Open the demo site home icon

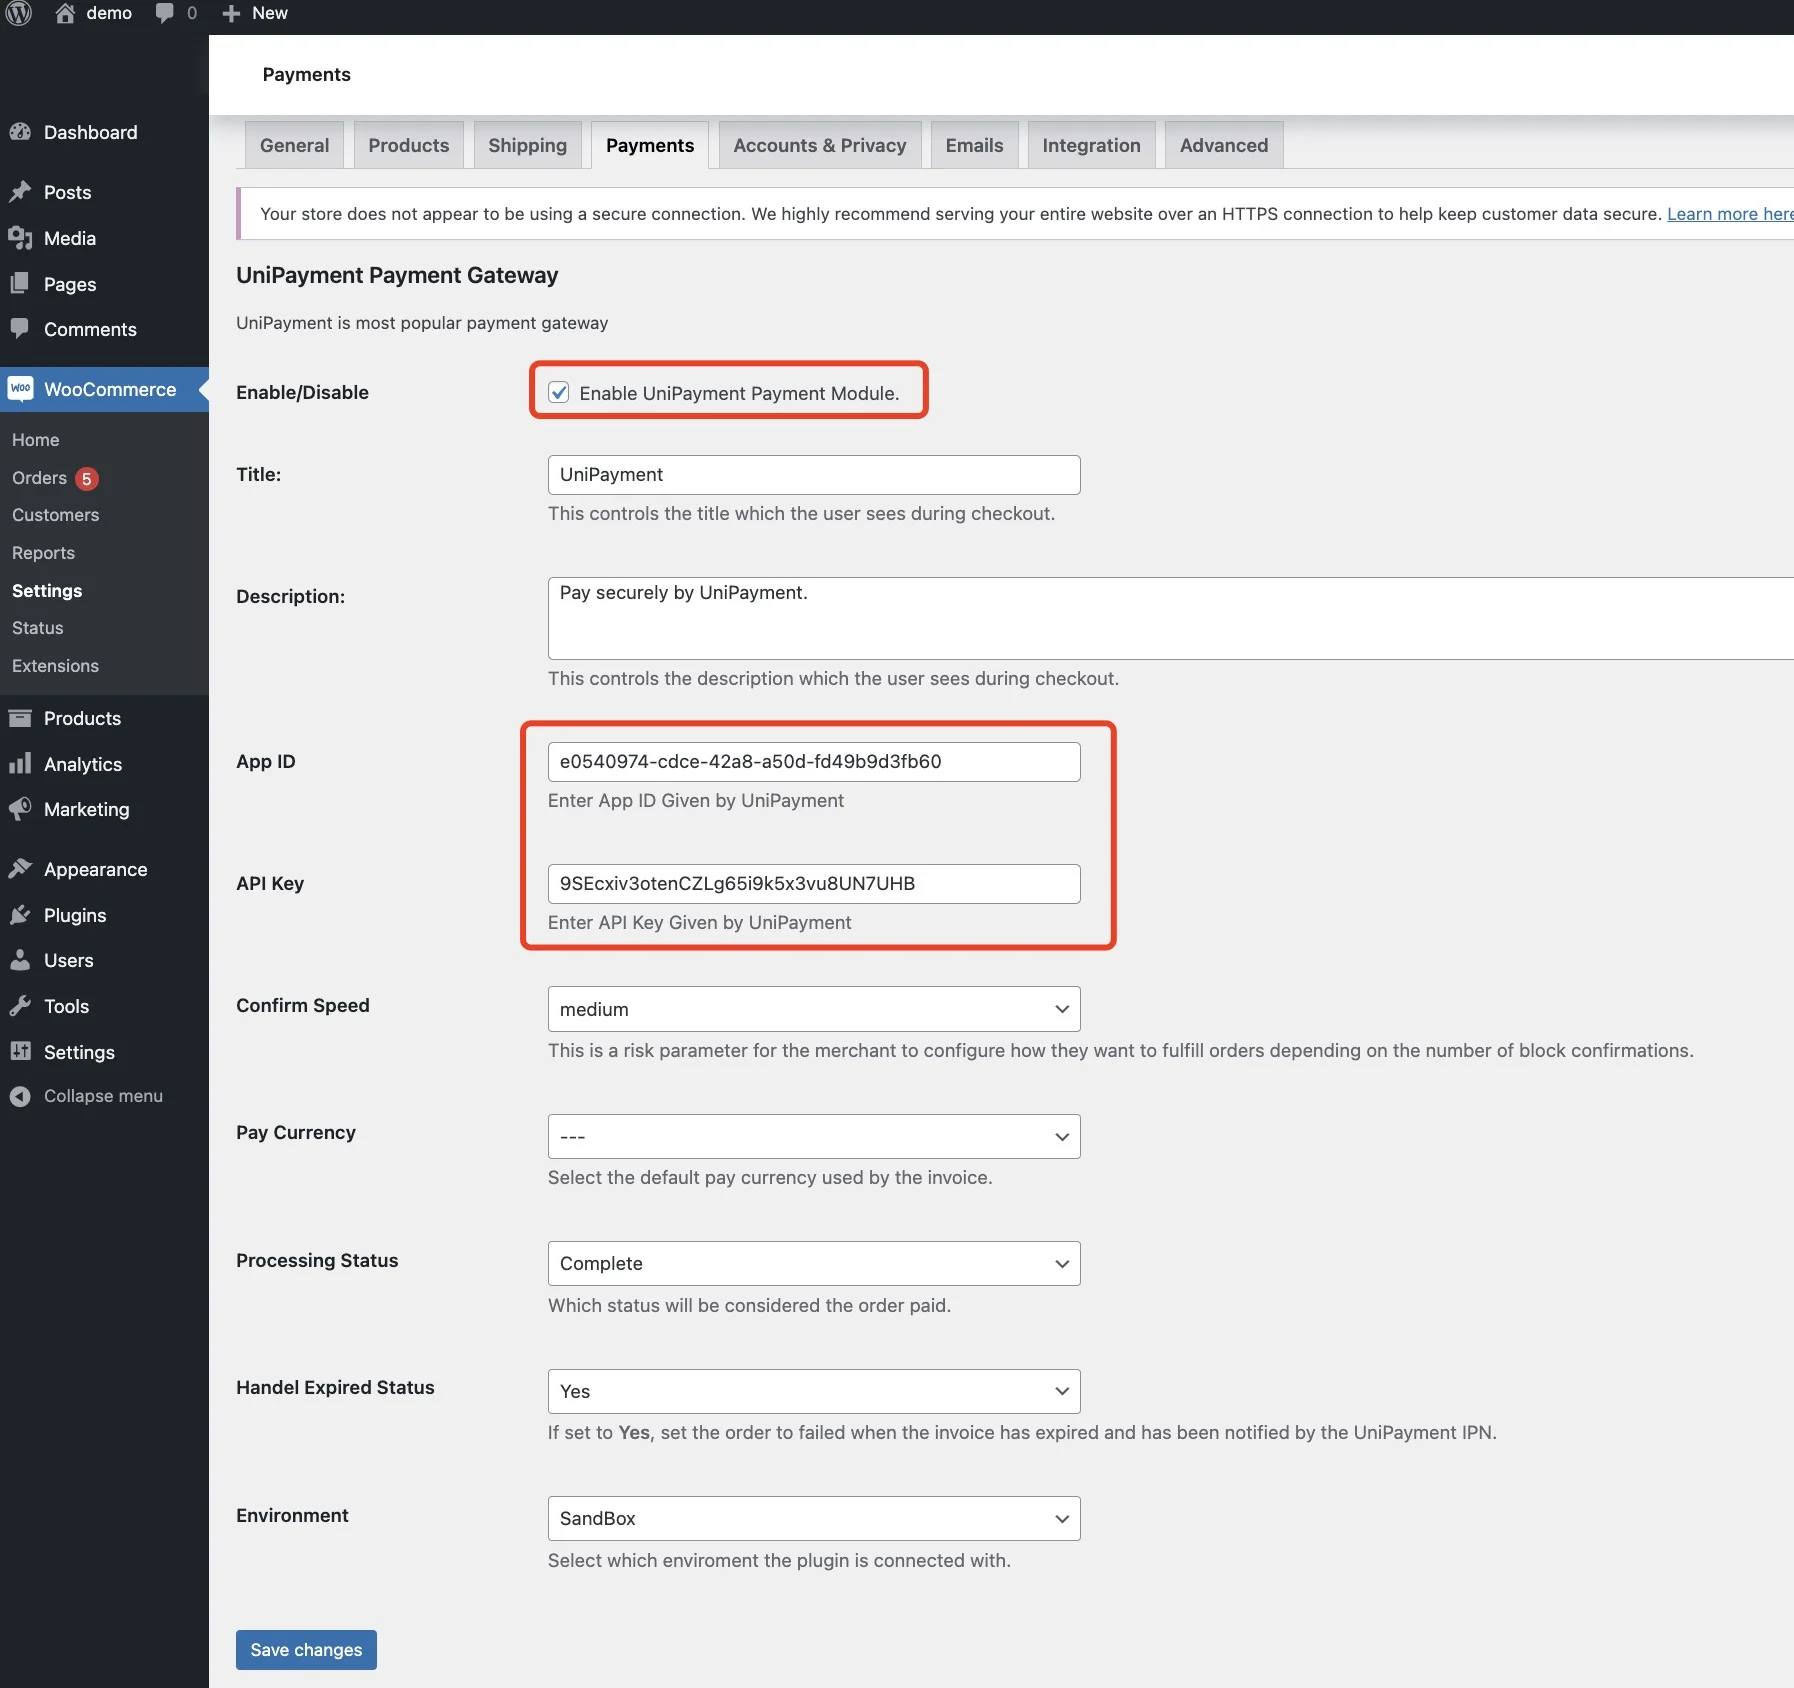click(65, 13)
